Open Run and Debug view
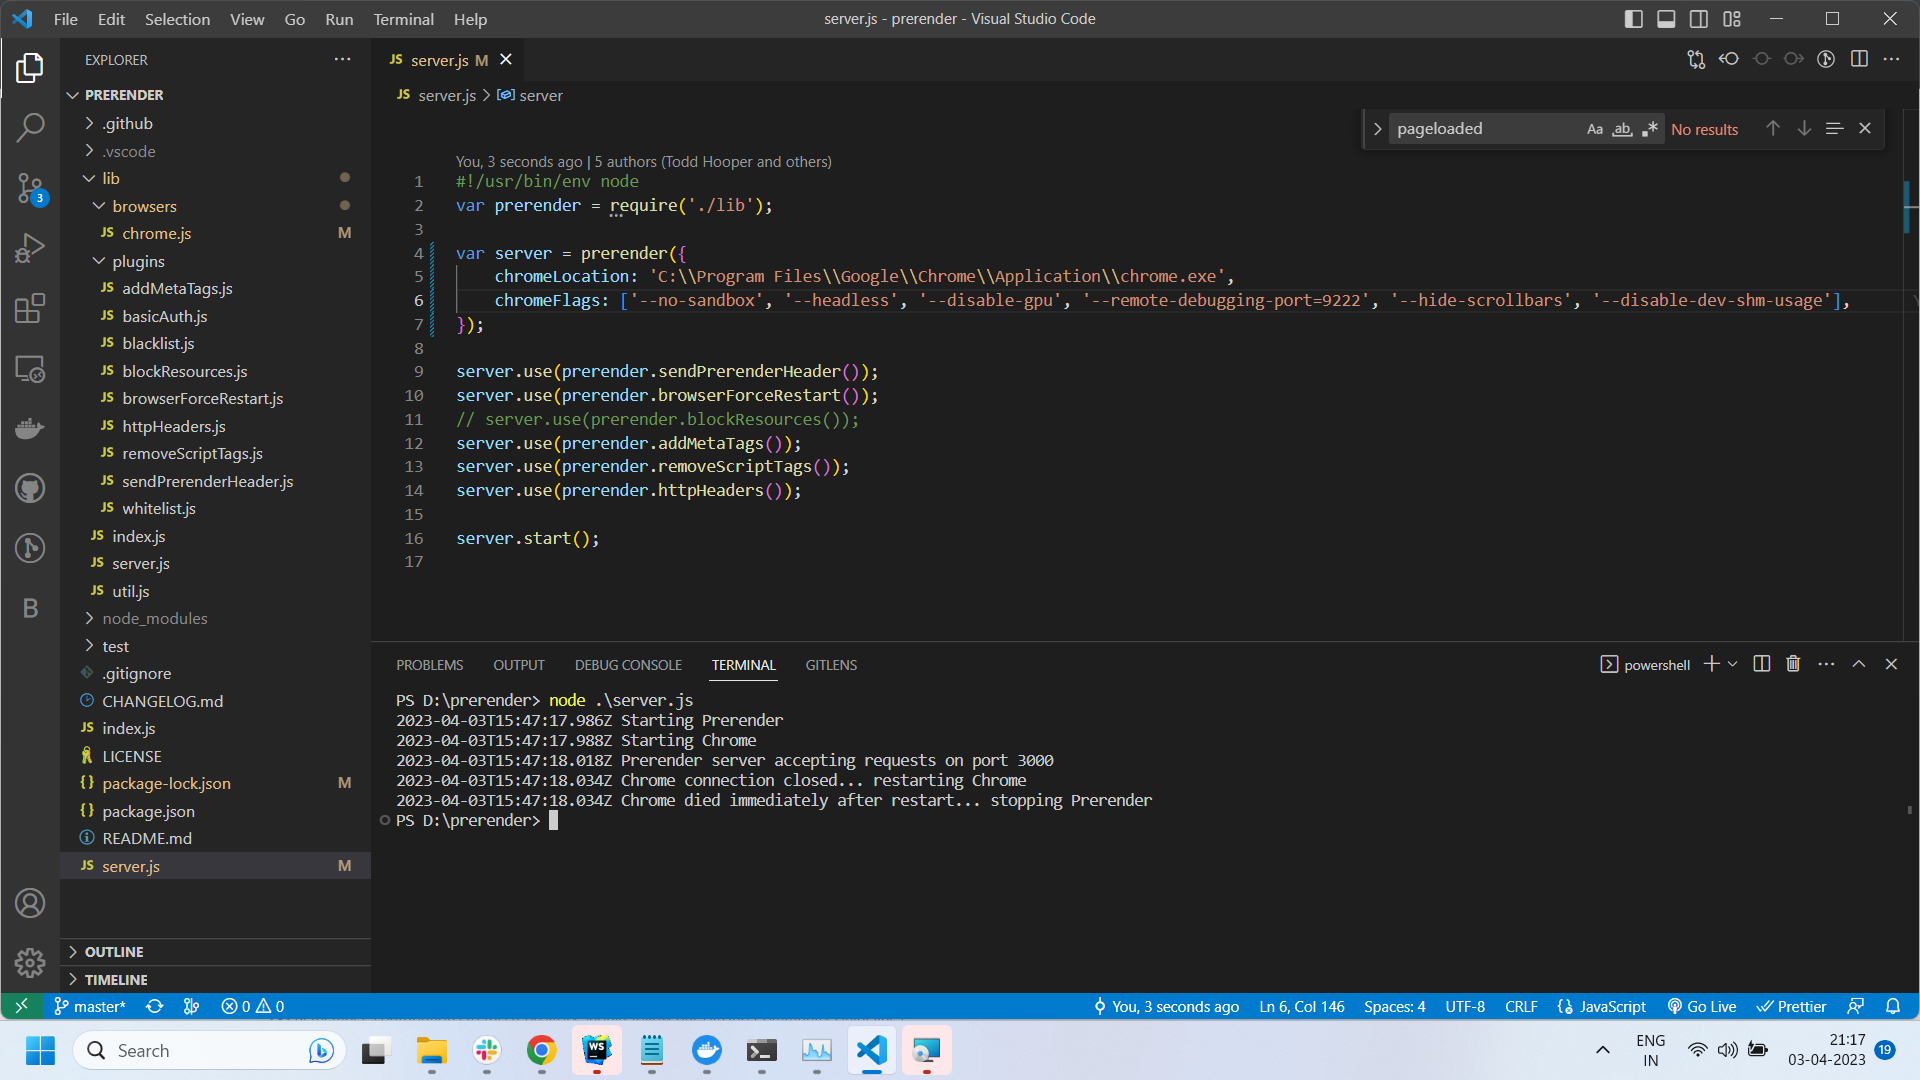This screenshot has height=1080, width=1920. tap(30, 248)
